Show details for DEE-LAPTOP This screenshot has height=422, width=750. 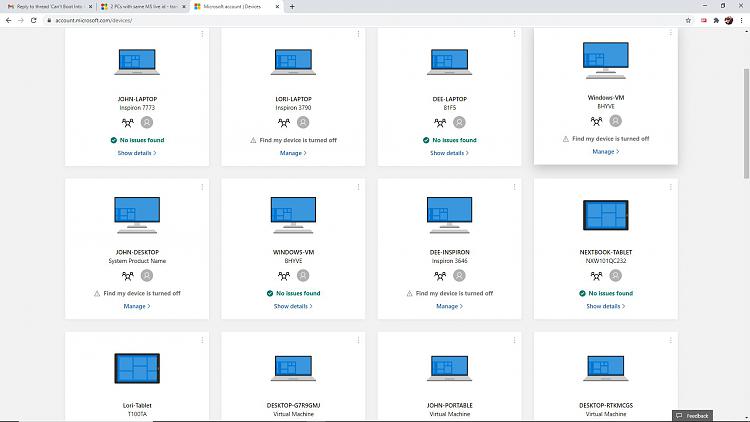coord(449,153)
